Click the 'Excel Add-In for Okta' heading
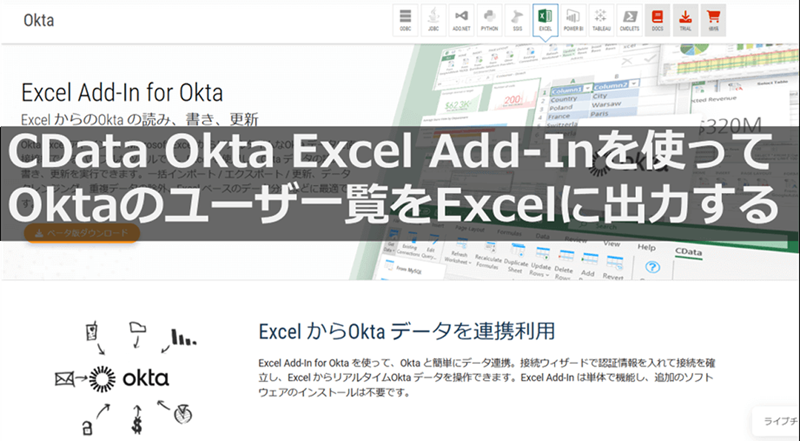The width and height of the screenshot is (800, 441). [122, 92]
